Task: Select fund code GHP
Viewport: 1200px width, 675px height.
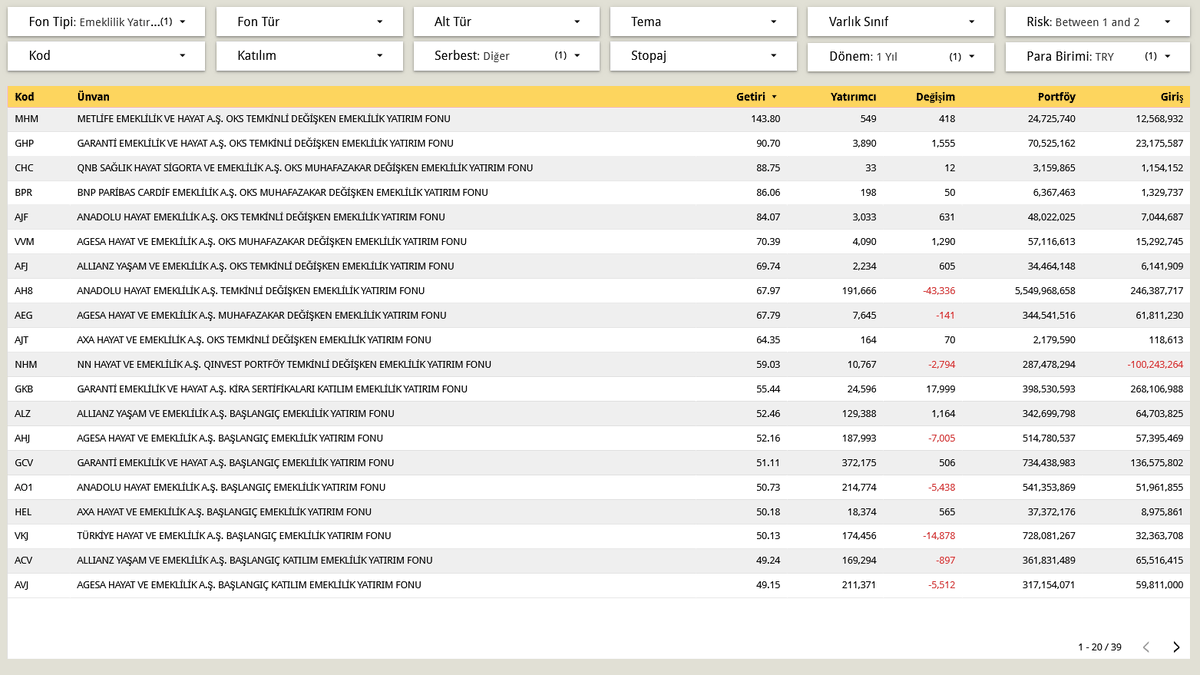Action: pyautogui.click(x=25, y=144)
